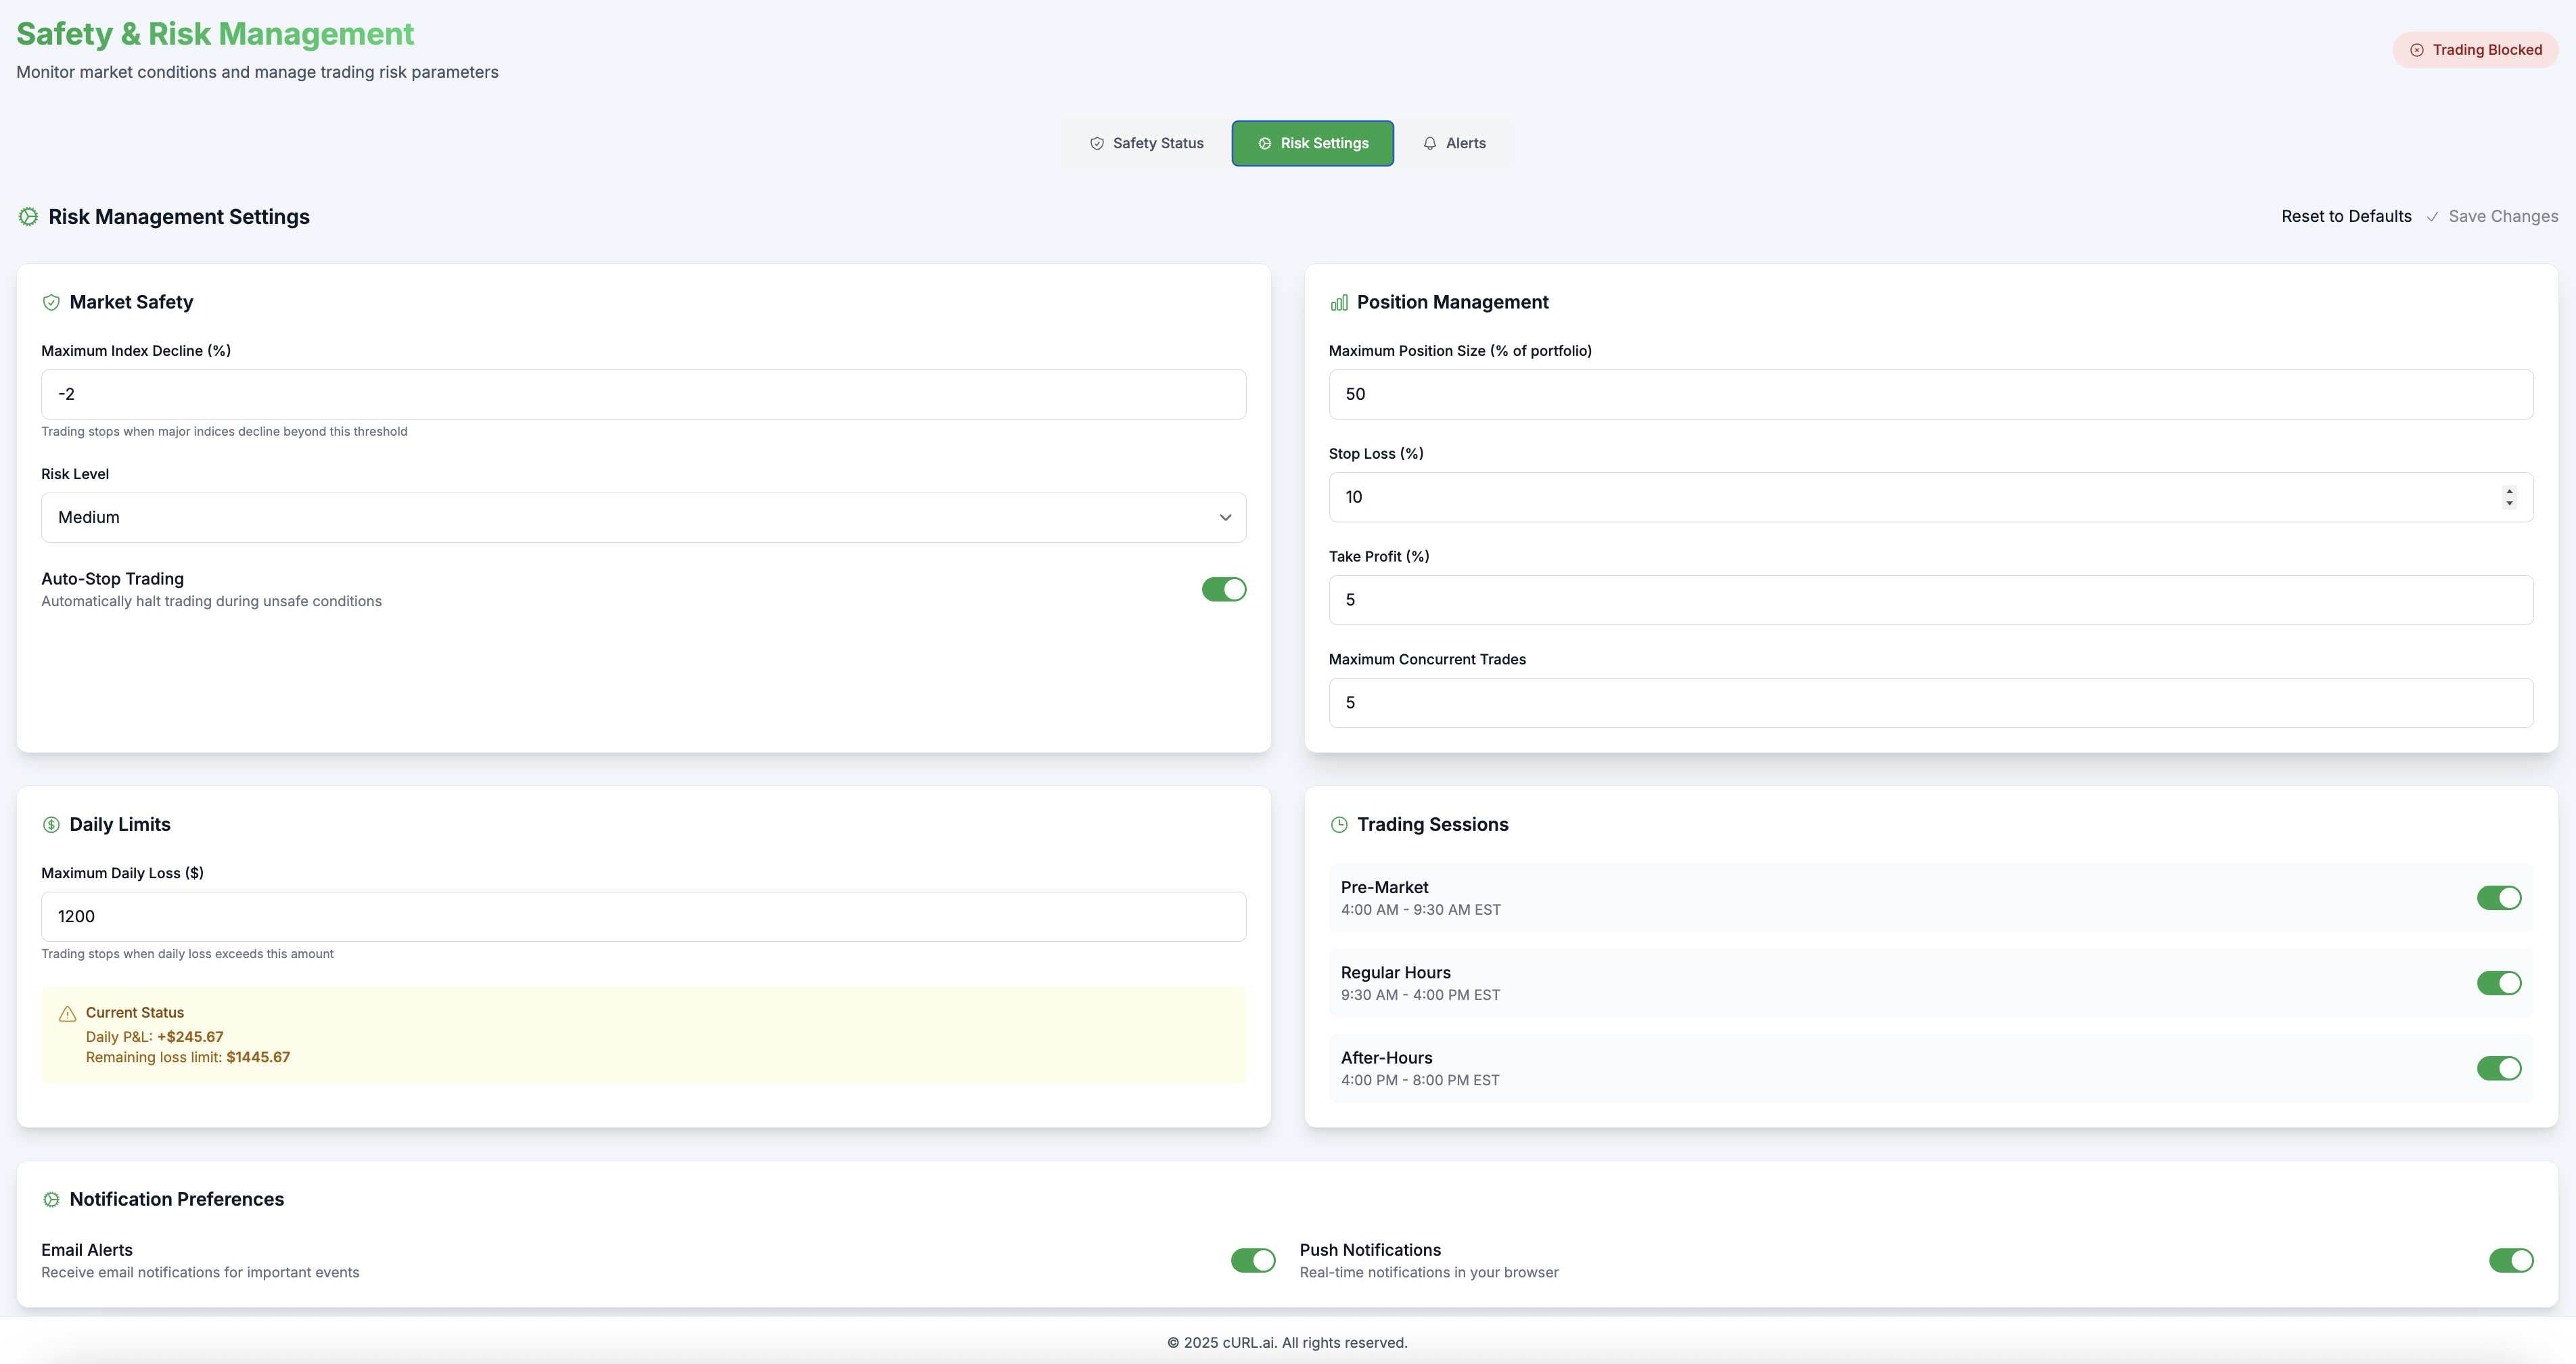2576x1364 pixels.
Task: Click the Daily P&L value +$245.67
Action: (190, 1037)
